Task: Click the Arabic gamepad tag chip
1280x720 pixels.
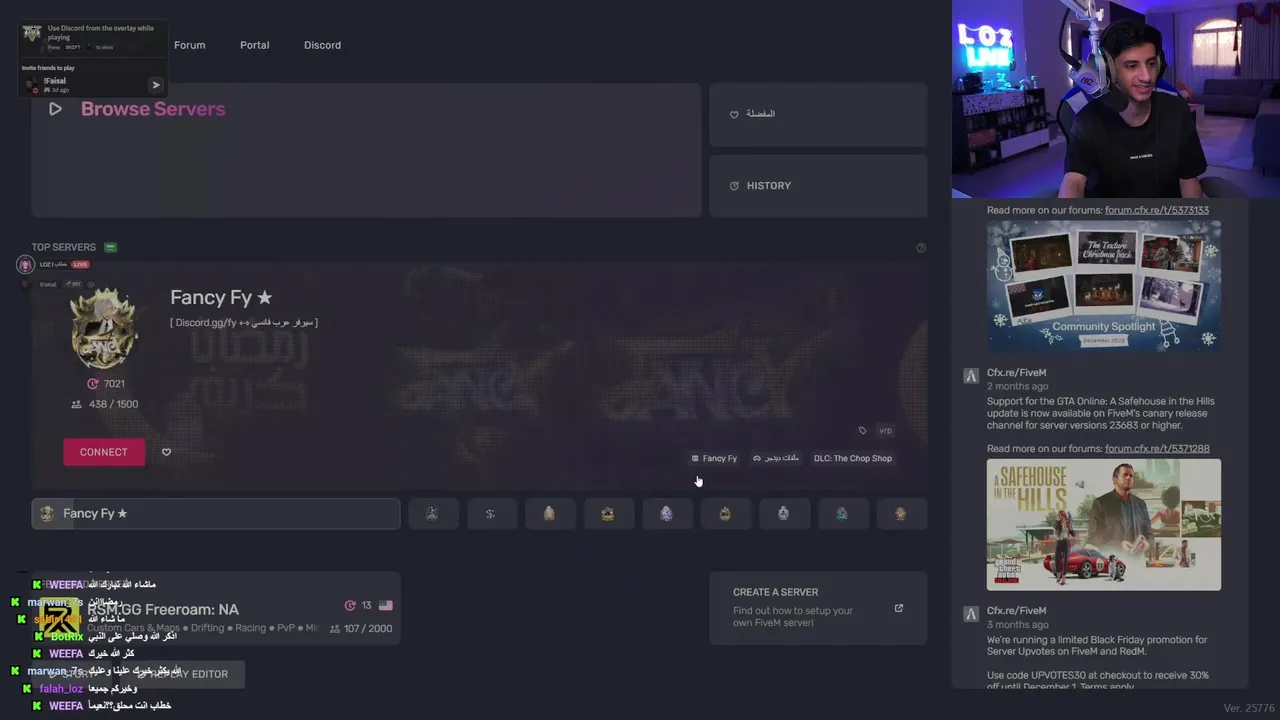Action: (x=776, y=458)
